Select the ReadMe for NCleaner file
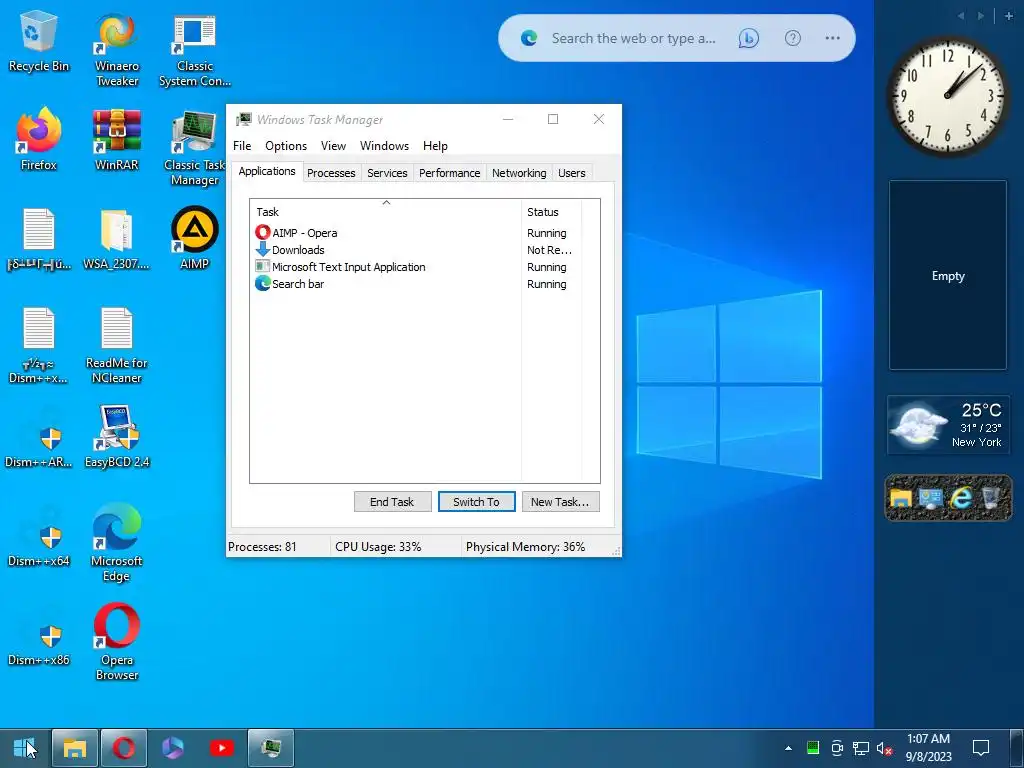The image size is (1024, 768). tap(117, 345)
